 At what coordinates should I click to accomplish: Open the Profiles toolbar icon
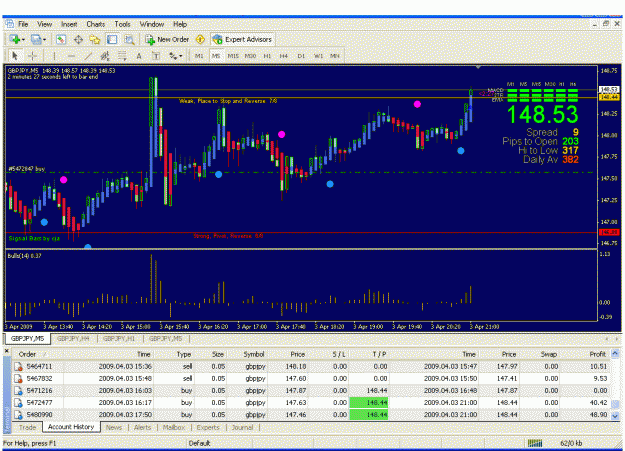(36, 39)
